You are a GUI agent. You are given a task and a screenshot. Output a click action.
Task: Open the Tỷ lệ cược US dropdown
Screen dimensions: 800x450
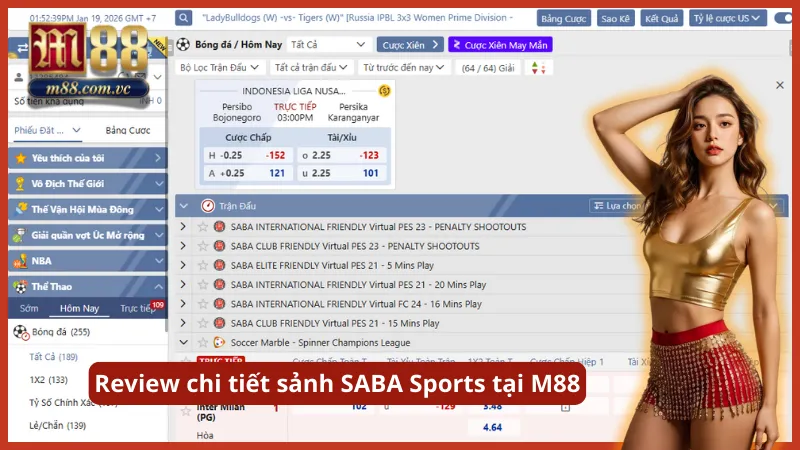coord(727,18)
